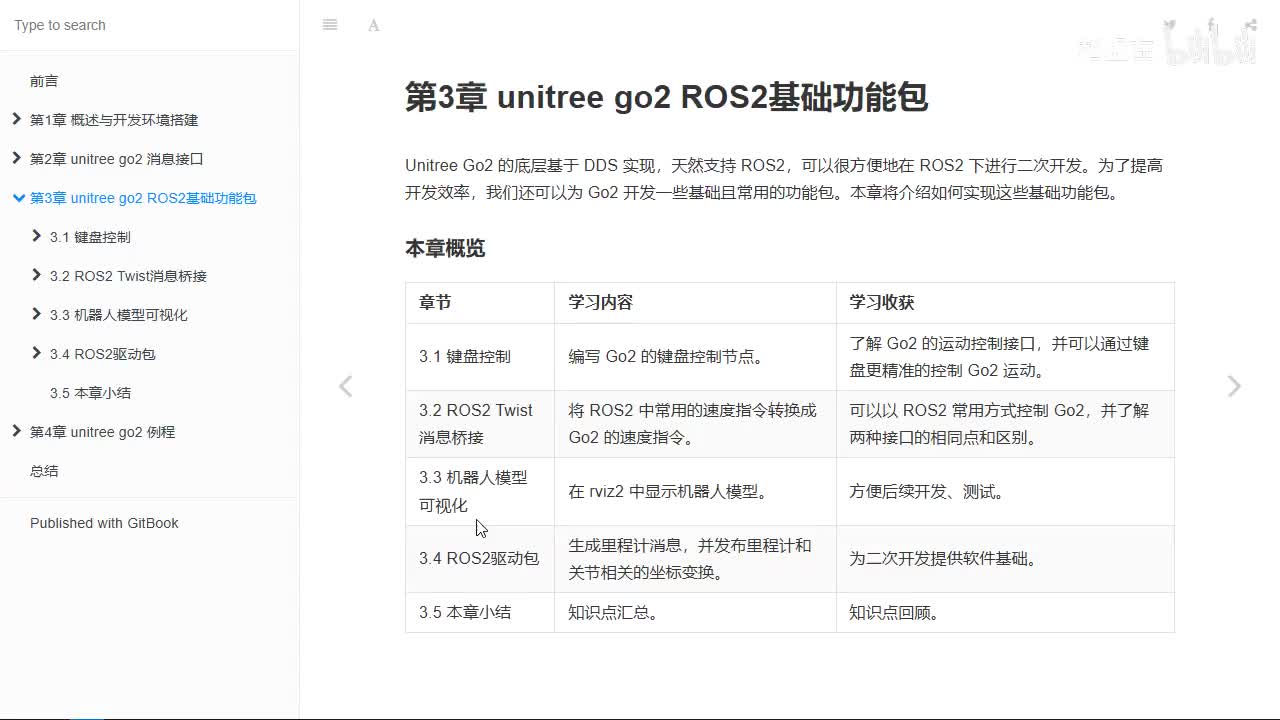The height and width of the screenshot is (720, 1280).
Task: Open sidebar item 3.5 本章小结
Action: click(x=90, y=393)
